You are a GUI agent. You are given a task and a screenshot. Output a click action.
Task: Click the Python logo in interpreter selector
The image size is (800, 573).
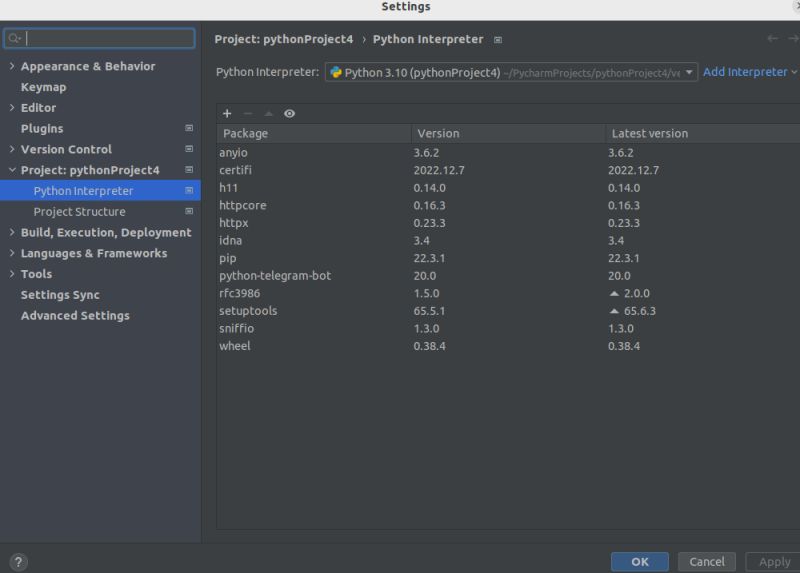(336, 72)
